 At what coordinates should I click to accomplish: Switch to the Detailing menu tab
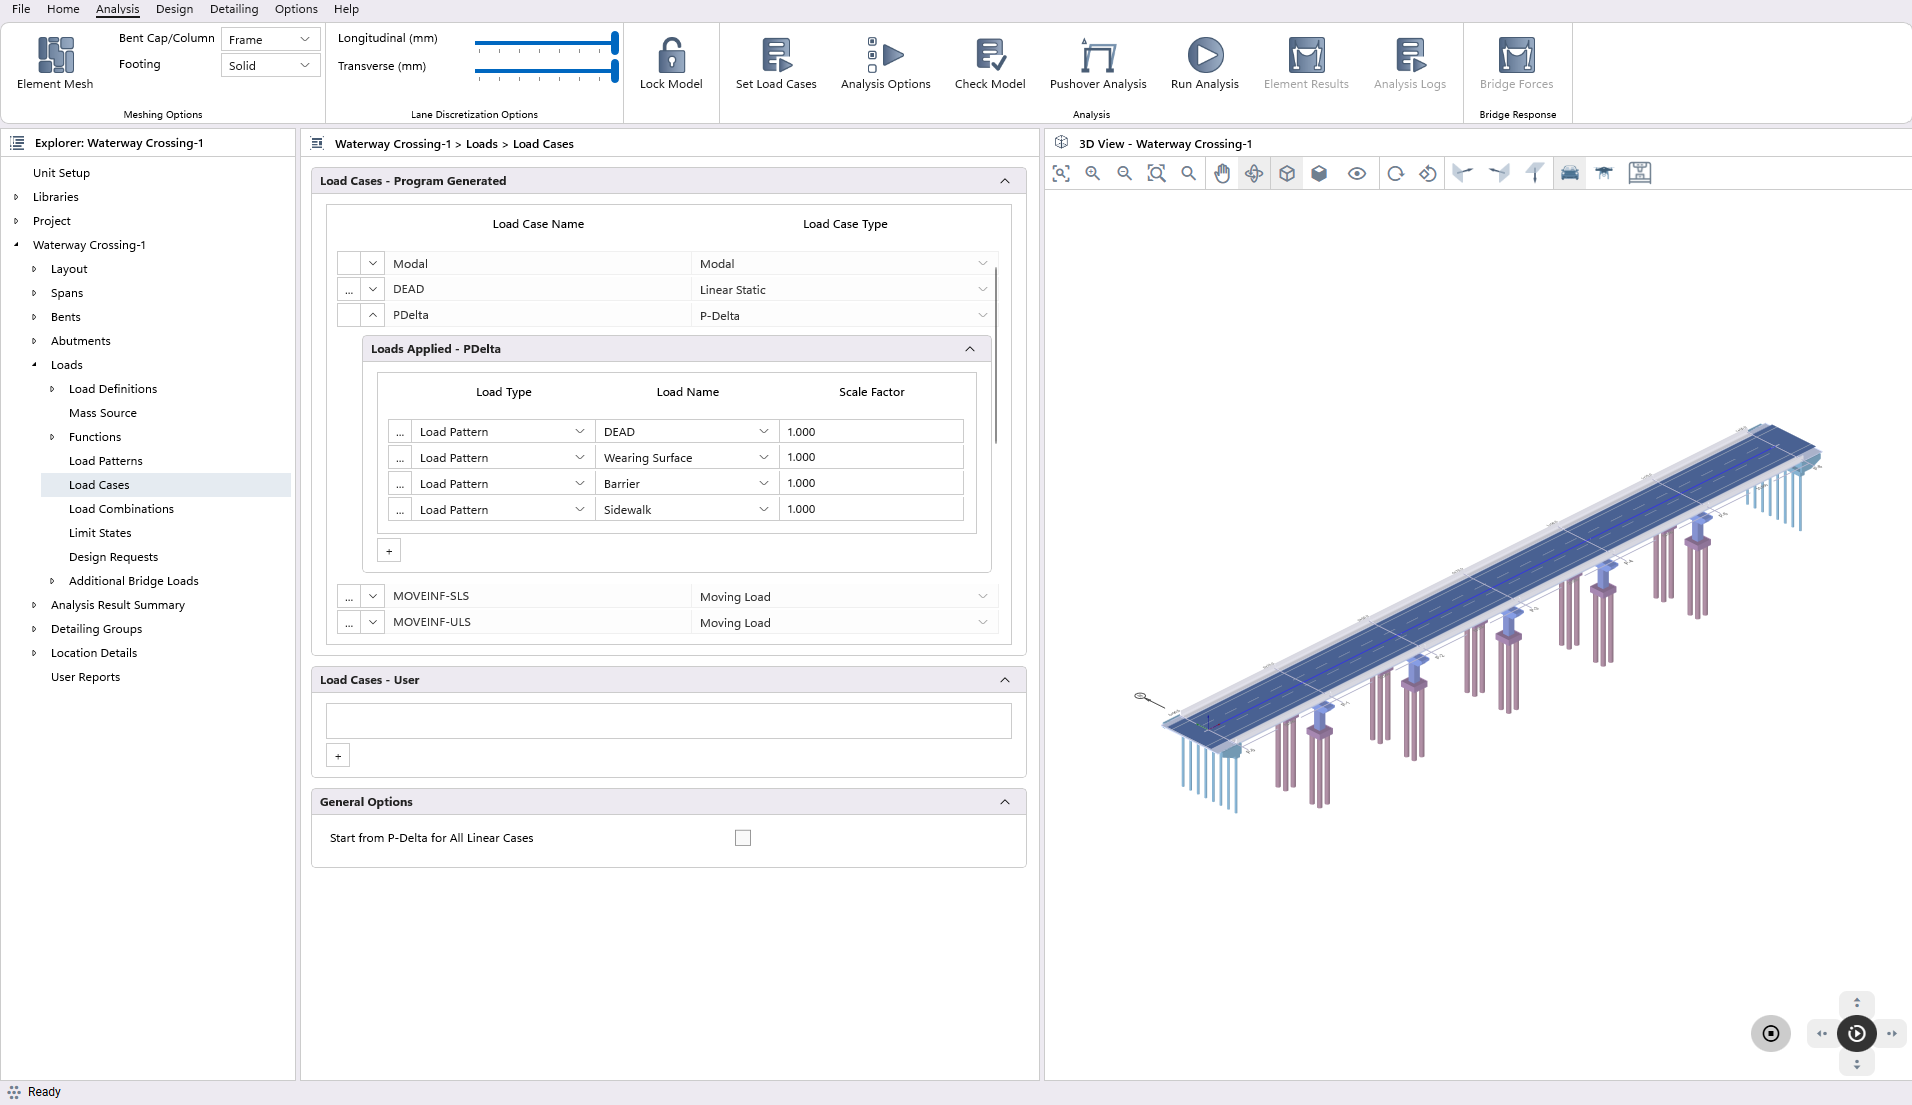tap(233, 9)
